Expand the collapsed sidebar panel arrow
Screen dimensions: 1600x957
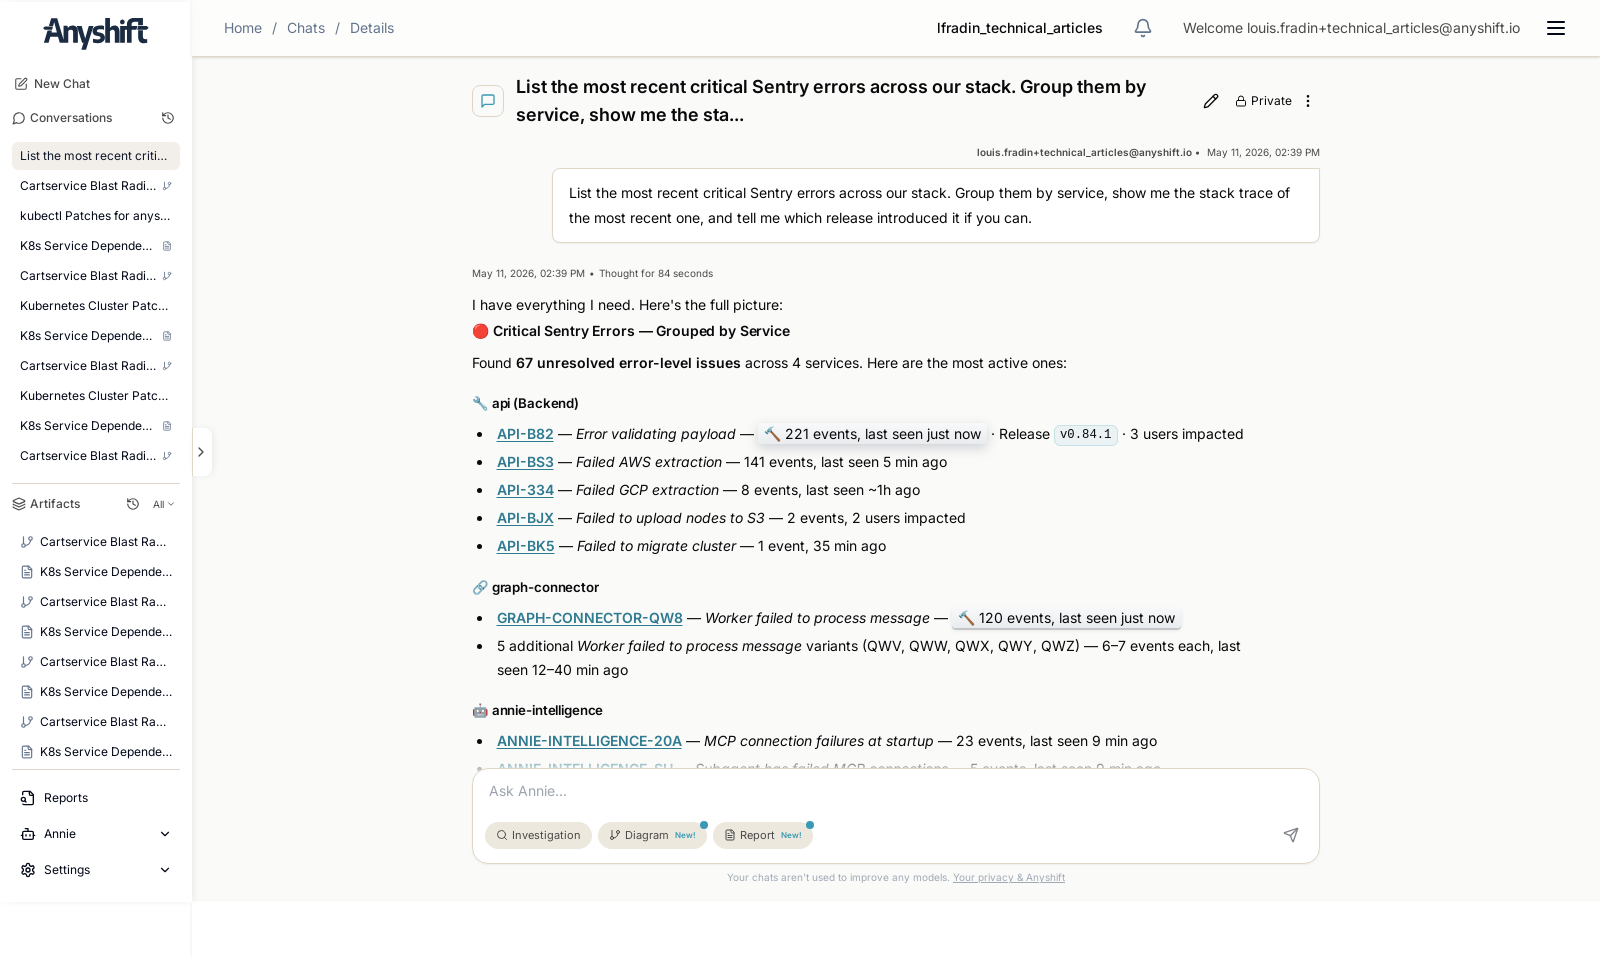(201, 452)
